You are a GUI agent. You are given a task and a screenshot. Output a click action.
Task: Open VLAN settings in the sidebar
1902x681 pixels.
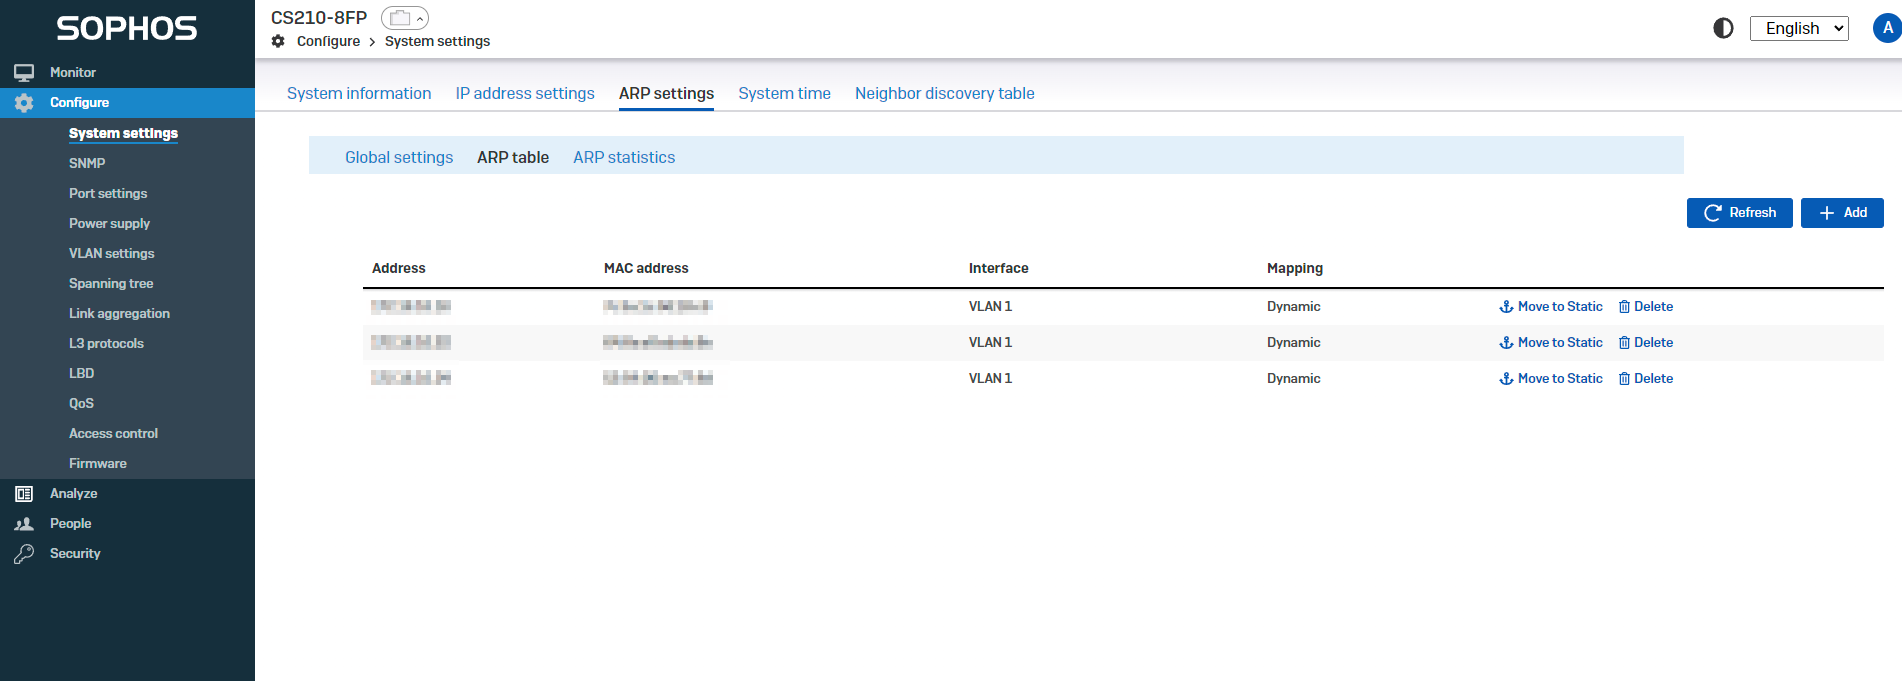coord(112,254)
